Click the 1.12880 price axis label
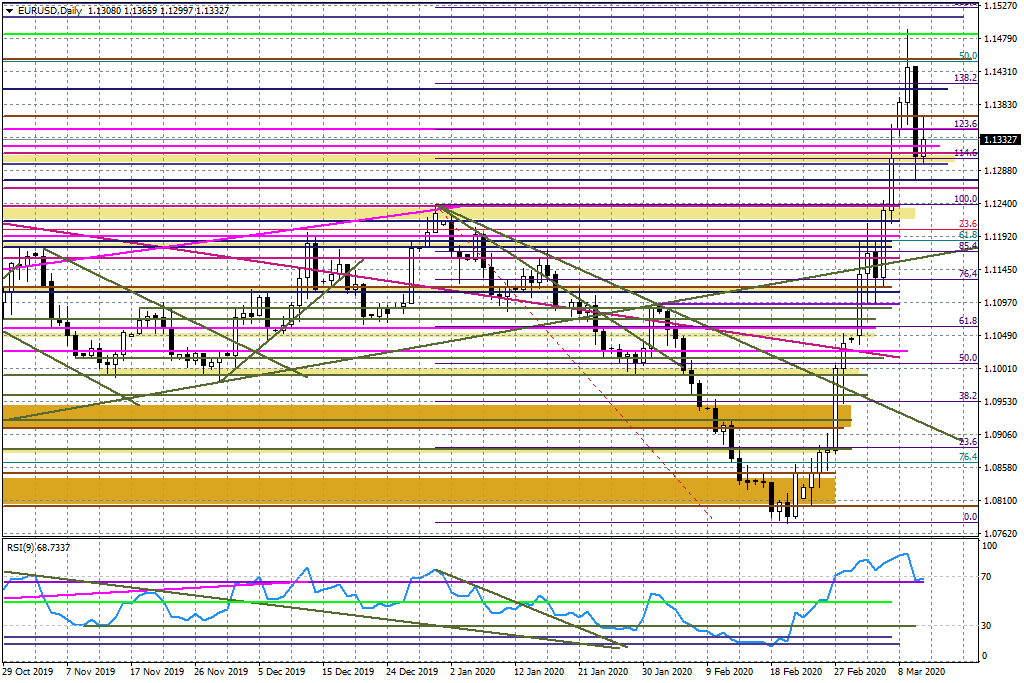This screenshot has width=1024, height=683. tap(1000, 170)
